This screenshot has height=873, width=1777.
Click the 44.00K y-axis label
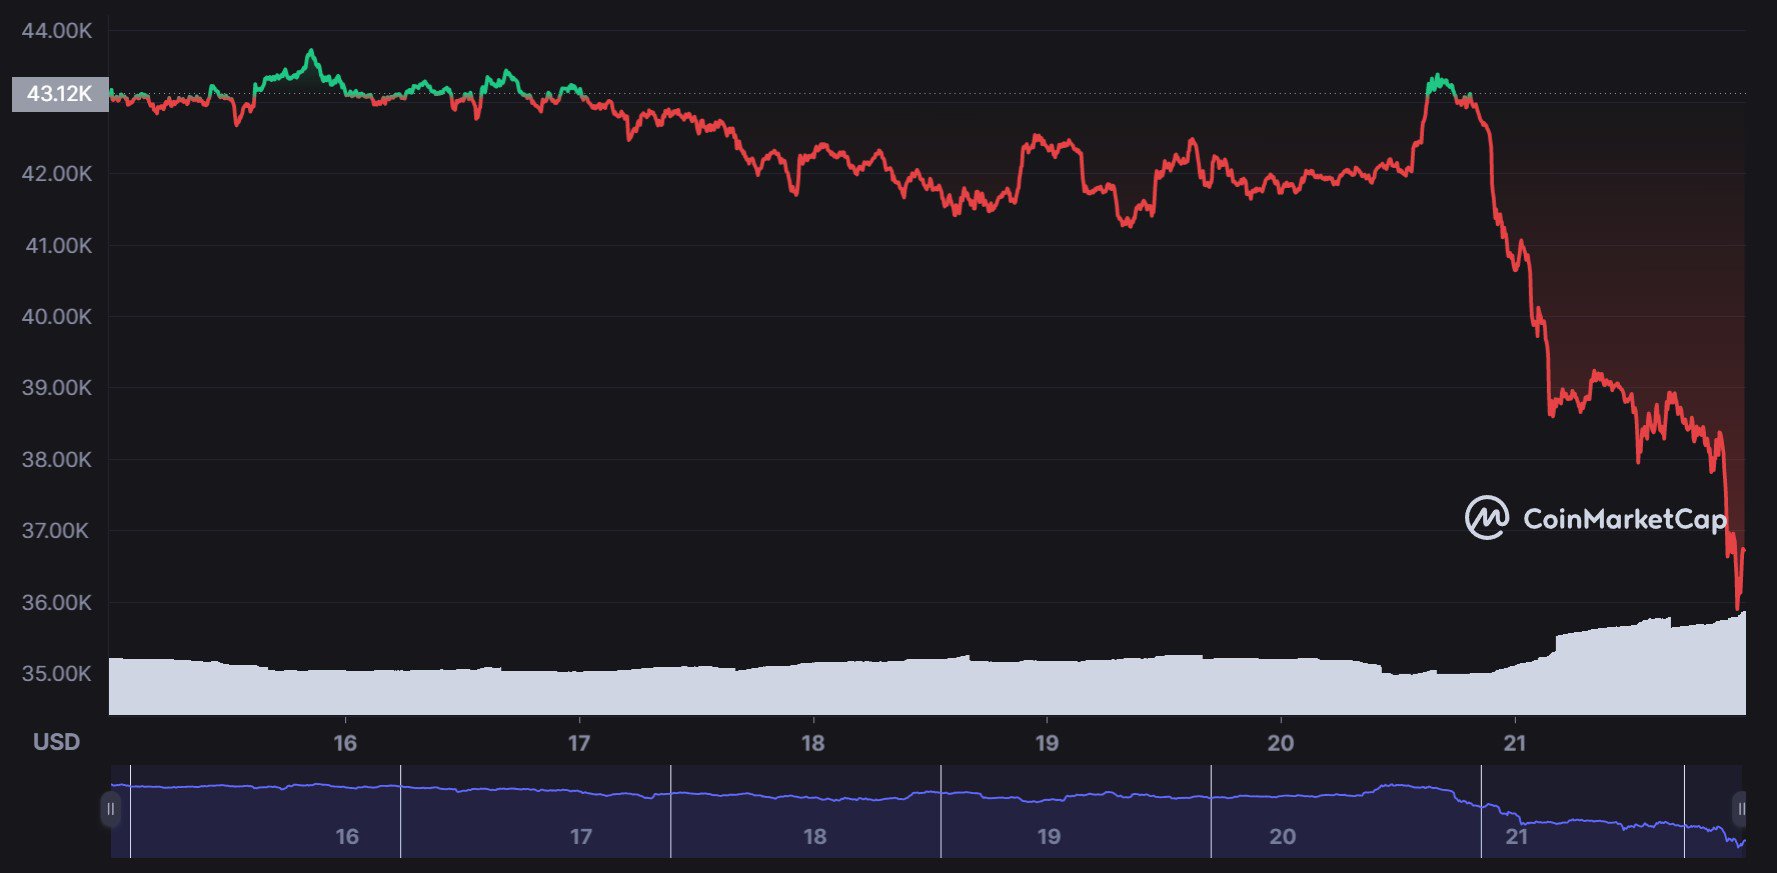pyautogui.click(x=57, y=31)
